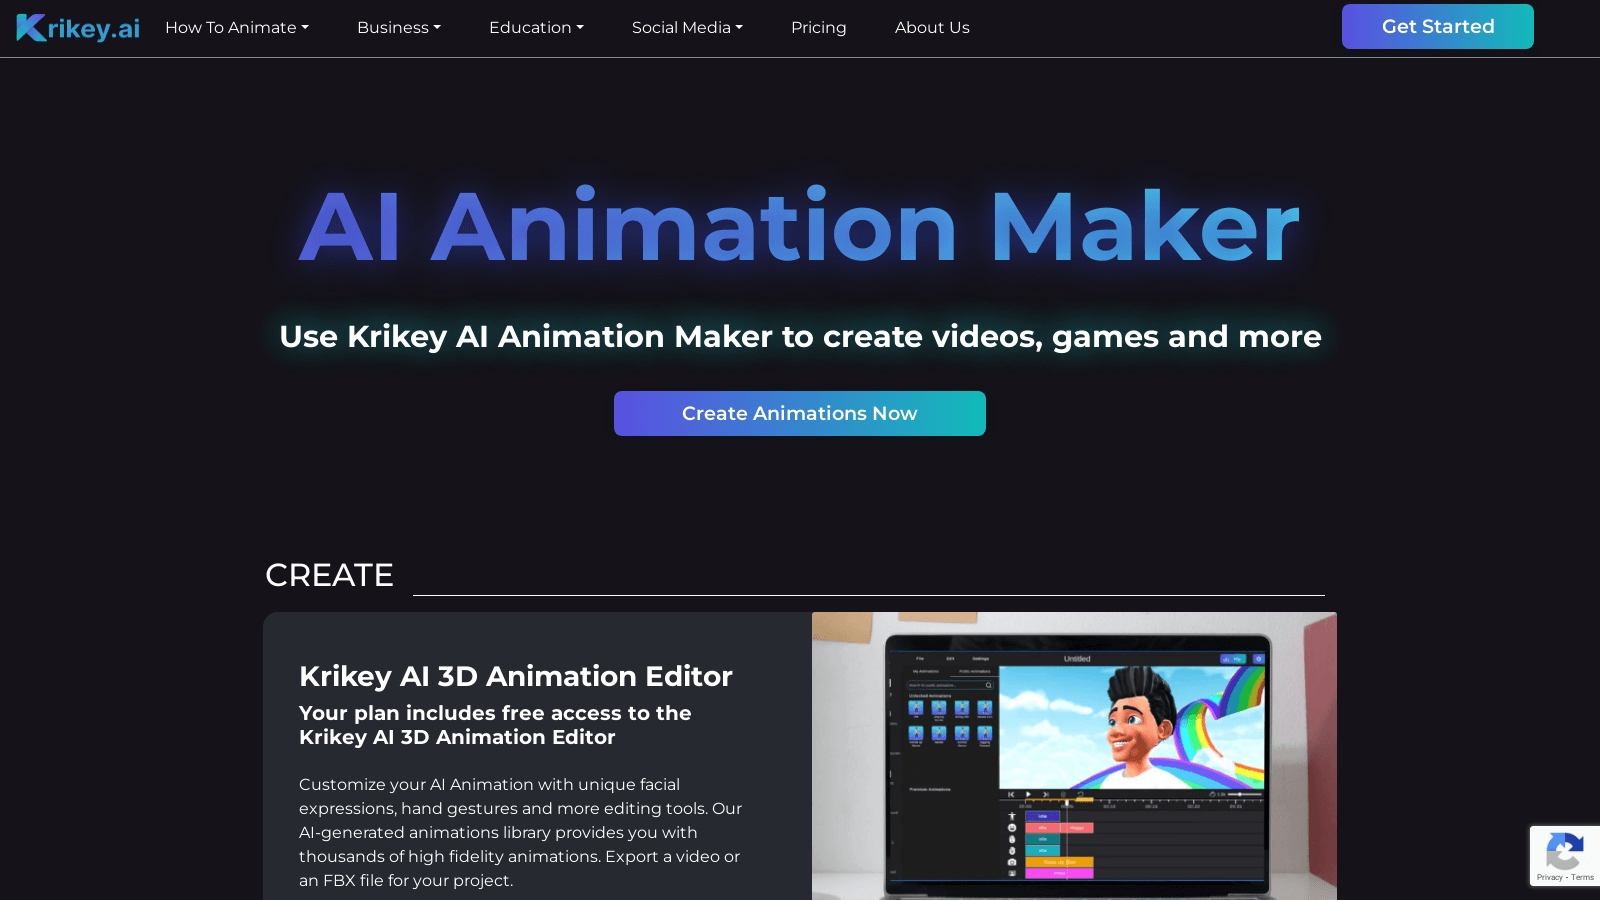Screen dimensions: 1600x900
Task: Open the Education dropdown menu
Action: pos(536,28)
